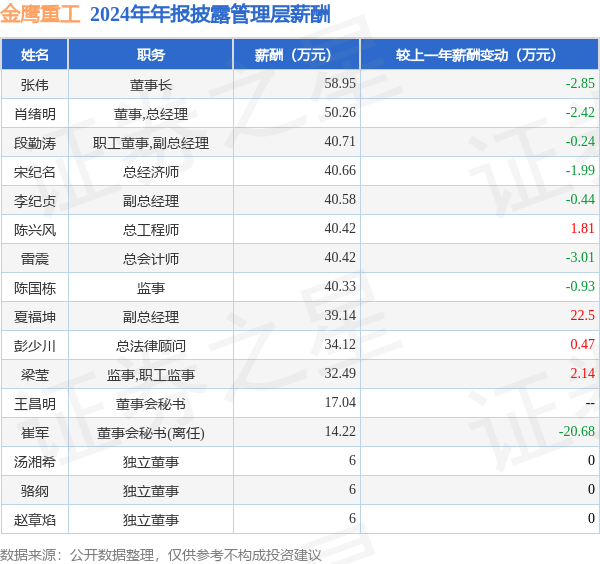Select the 董事长 position cell
Screen dimensions: 600x564
(151, 85)
